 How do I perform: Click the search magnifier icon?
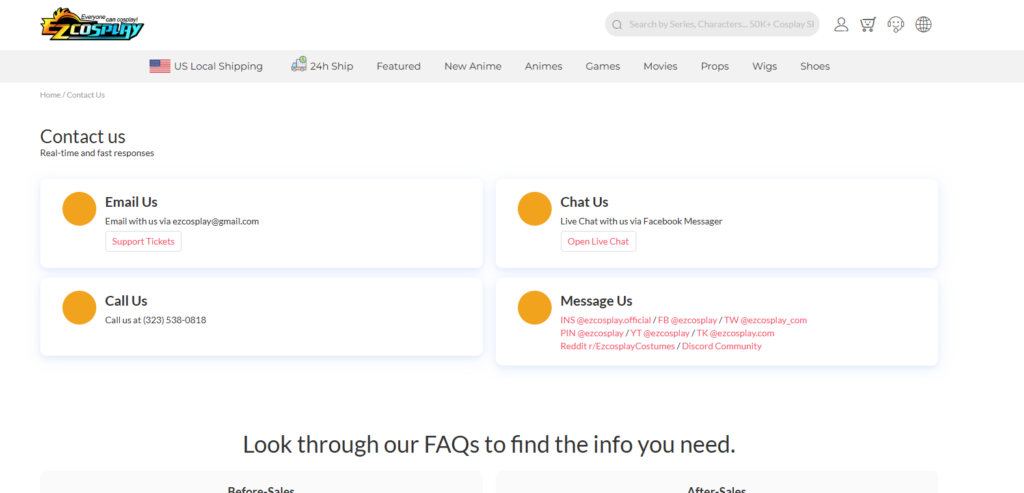617,25
